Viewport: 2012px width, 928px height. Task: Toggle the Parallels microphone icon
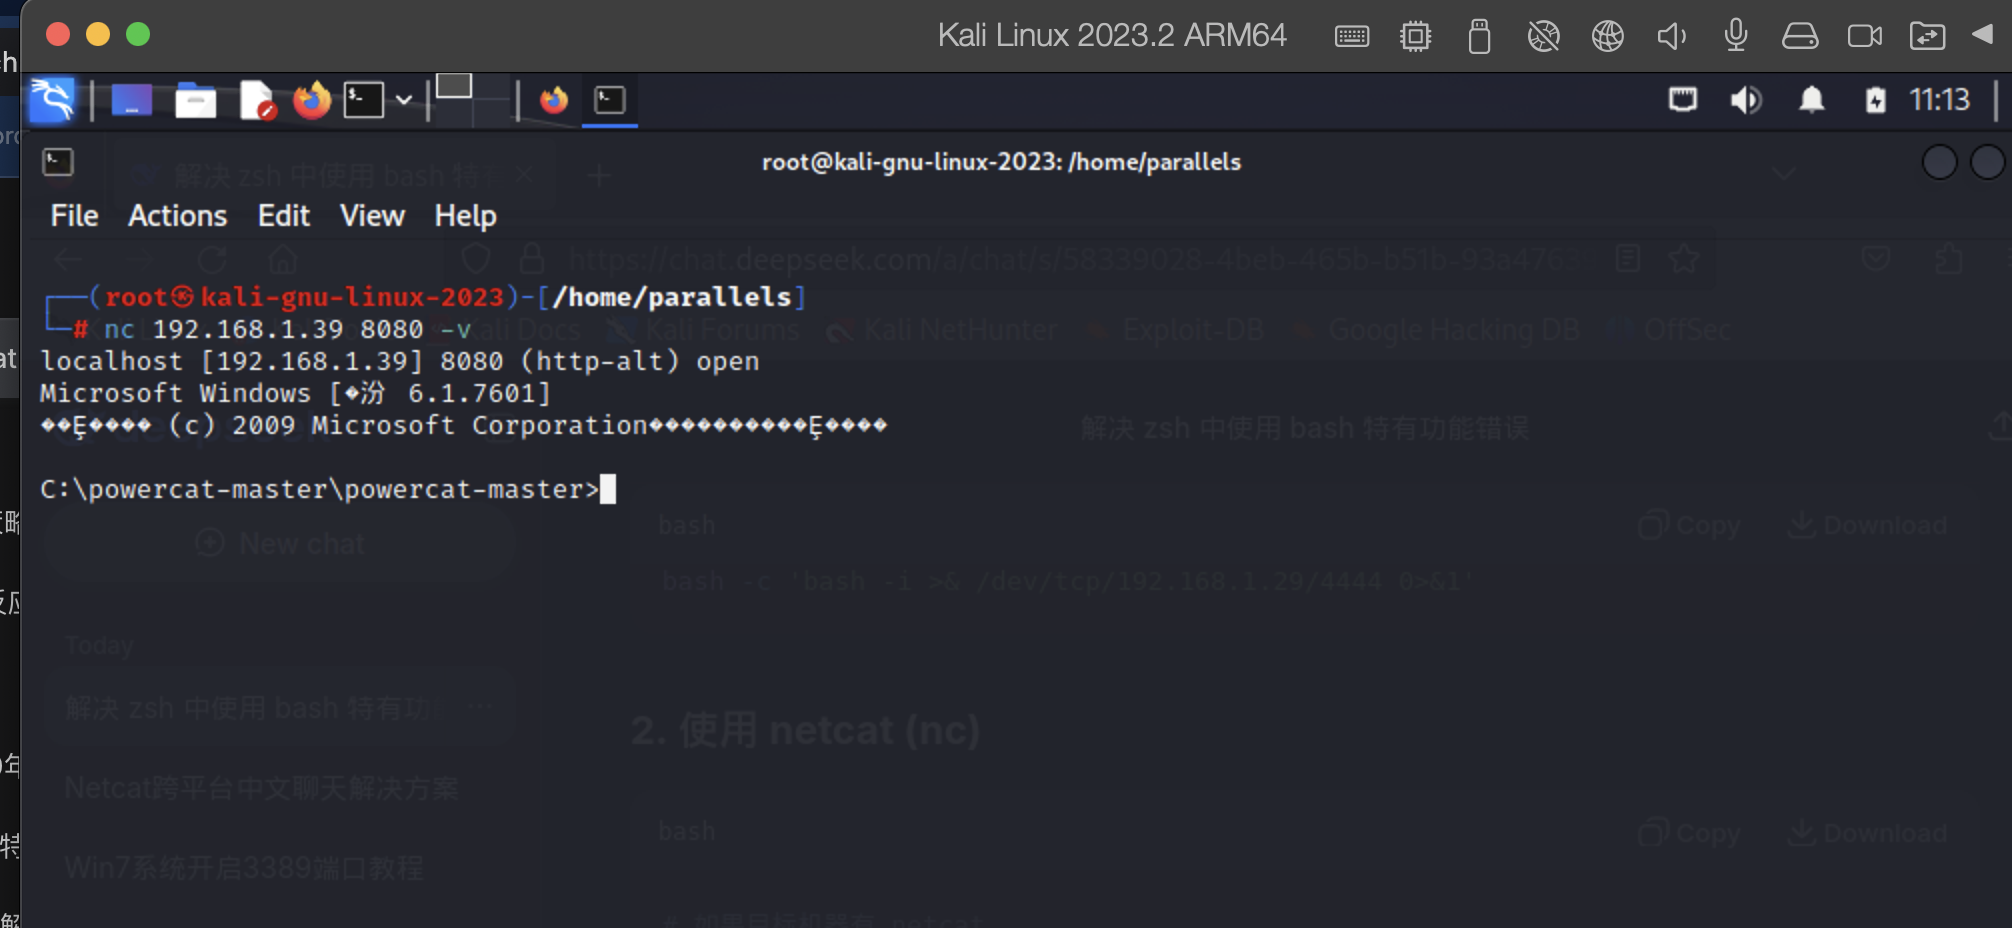click(x=1736, y=36)
